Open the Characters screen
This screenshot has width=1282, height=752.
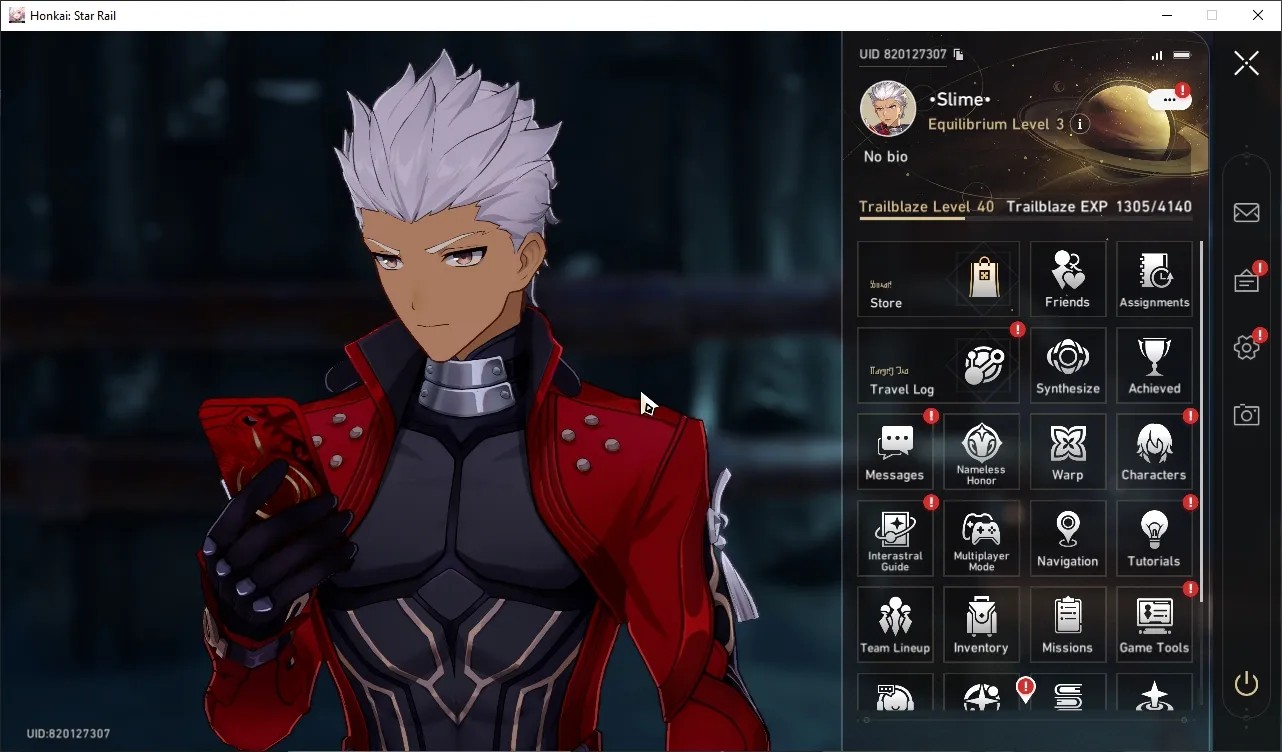[1154, 452]
